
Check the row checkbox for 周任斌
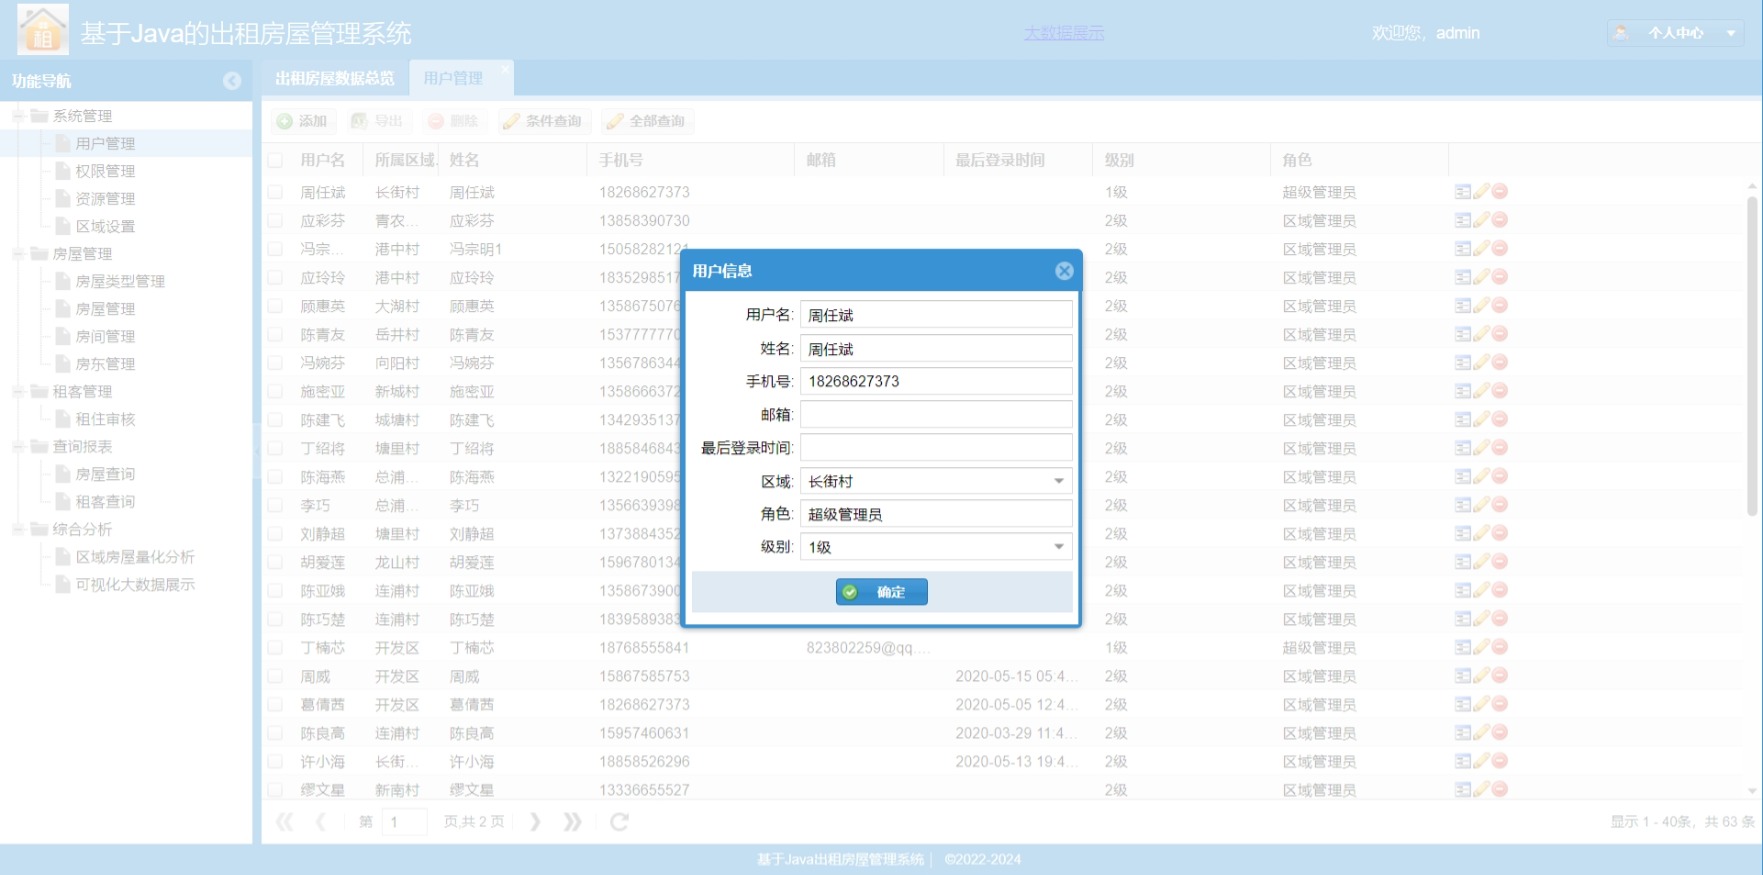276,192
